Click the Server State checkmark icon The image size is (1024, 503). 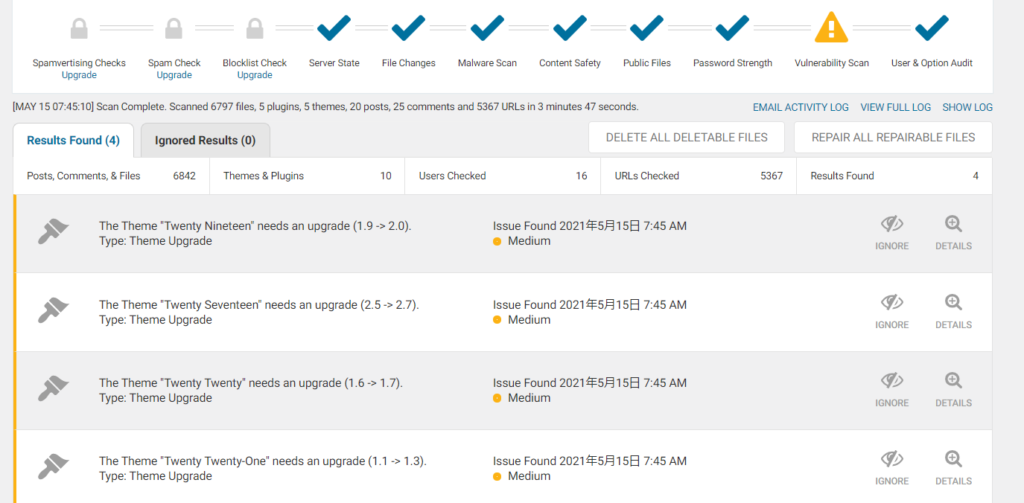(334, 27)
